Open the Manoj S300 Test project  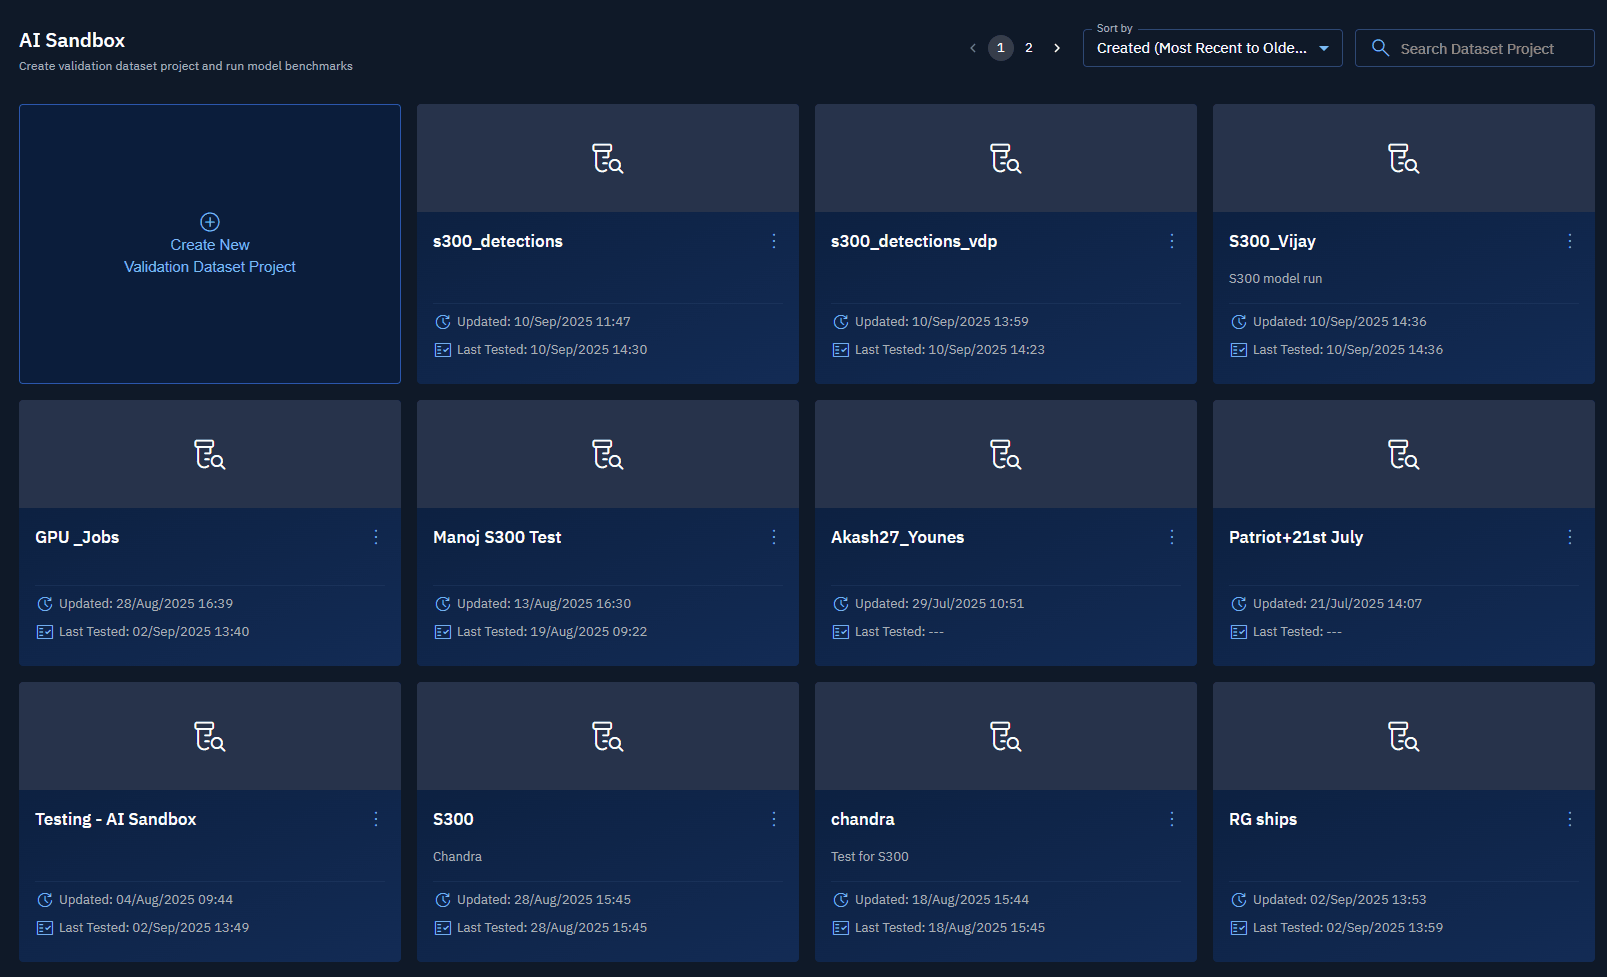[x=497, y=537]
